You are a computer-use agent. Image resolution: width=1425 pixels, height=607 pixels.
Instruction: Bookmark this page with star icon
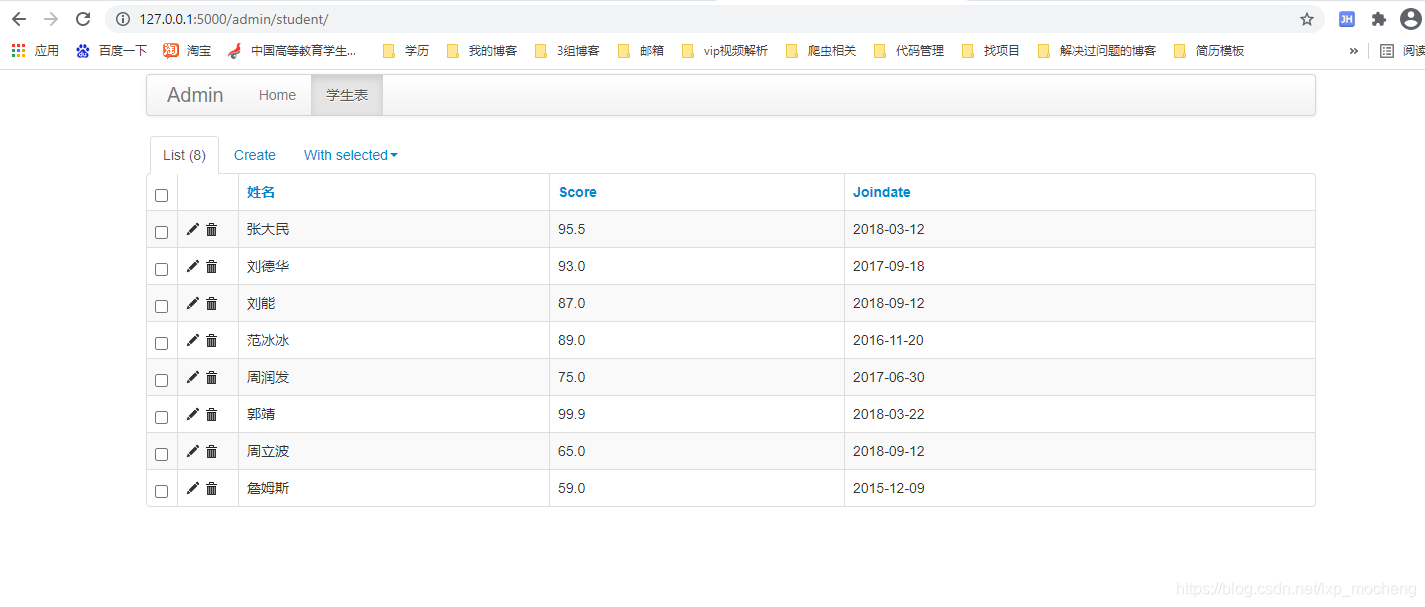[1306, 19]
